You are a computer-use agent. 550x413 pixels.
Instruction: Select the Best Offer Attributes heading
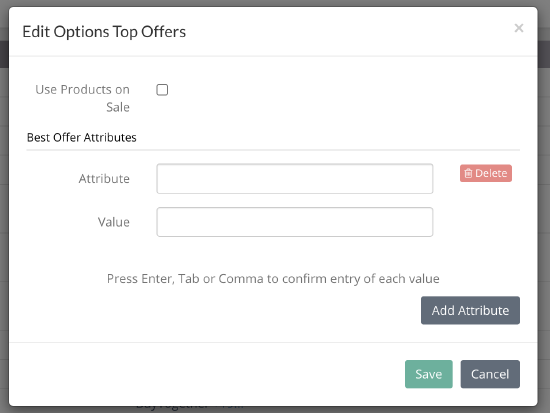click(82, 138)
